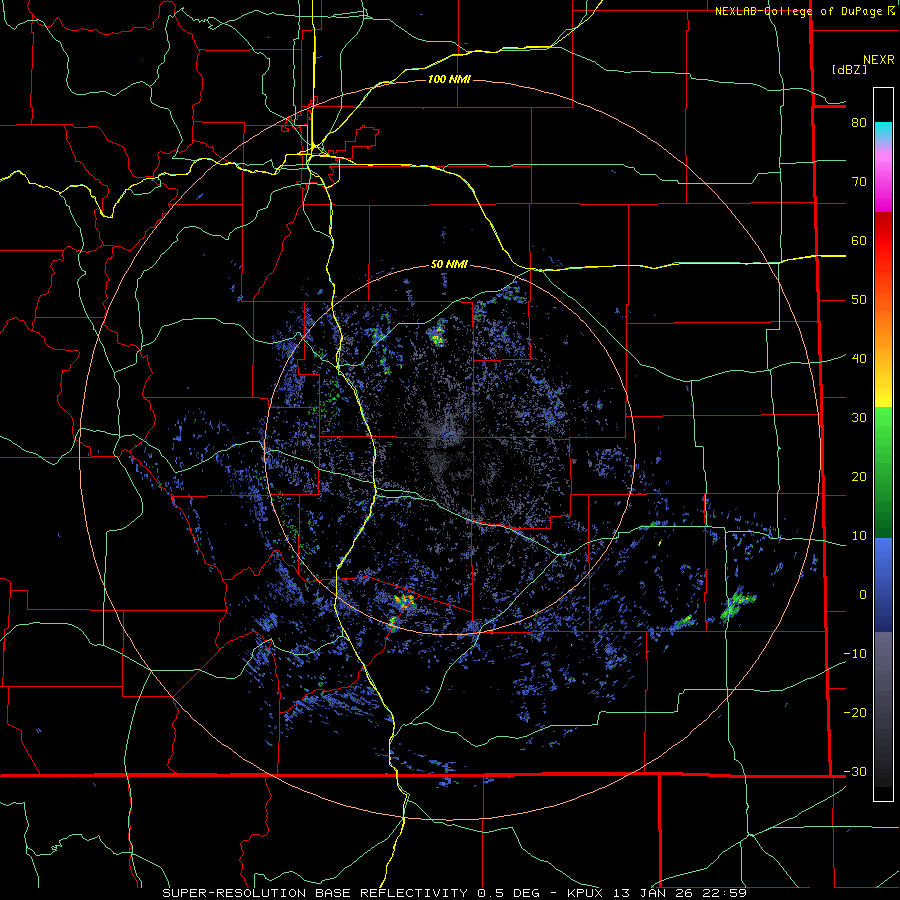Click the NEXLAB-College of DuPage credit text
Viewport: 900px width, 900px height.
click(x=798, y=11)
